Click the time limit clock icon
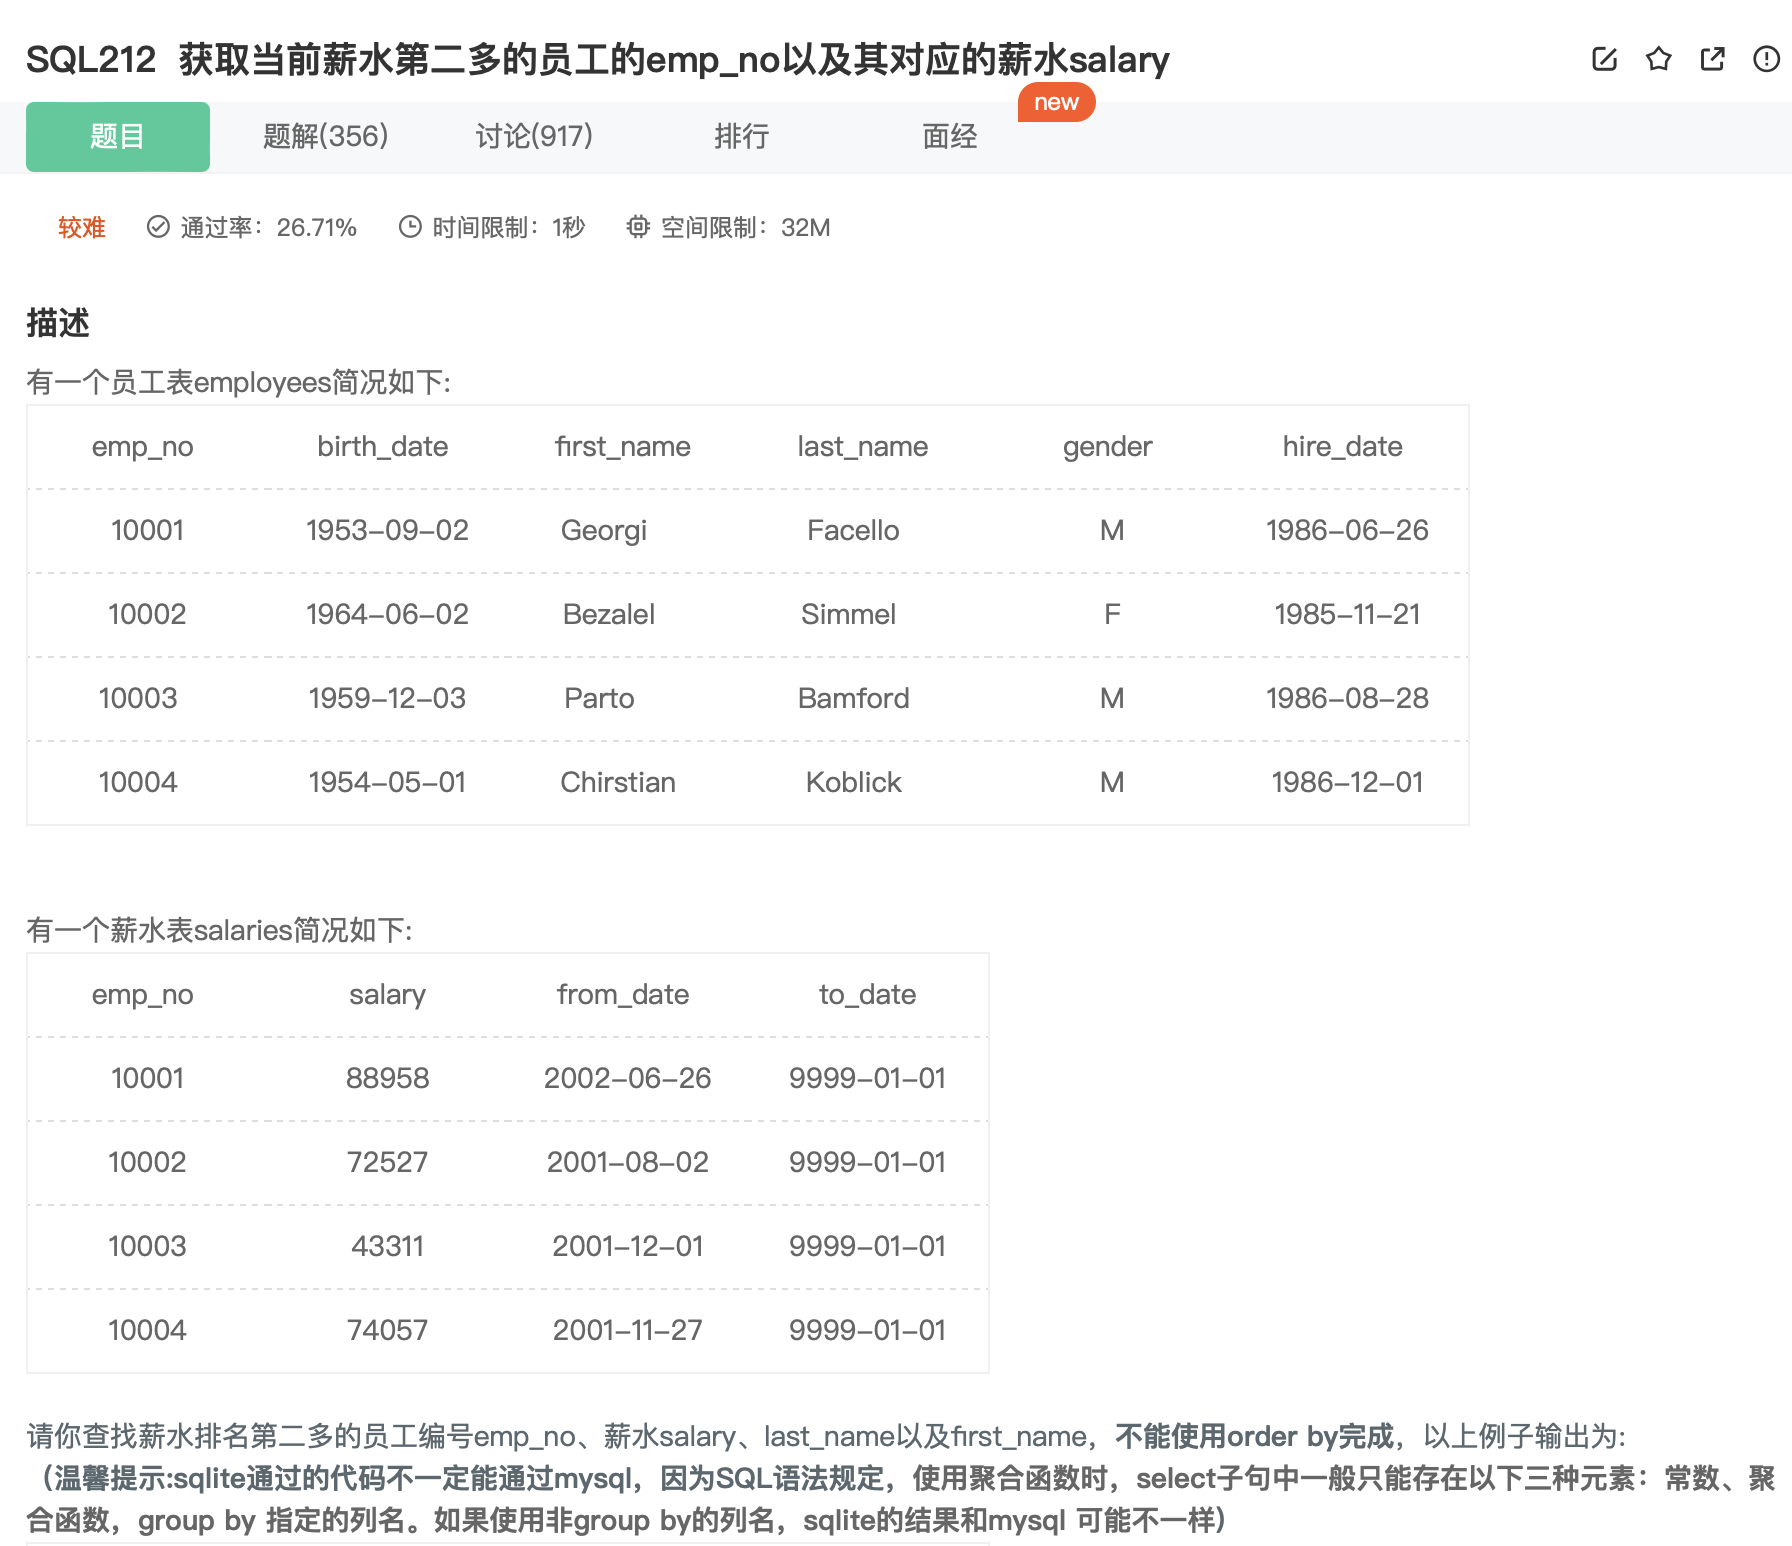The height and width of the screenshot is (1546, 1792). click(410, 227)
